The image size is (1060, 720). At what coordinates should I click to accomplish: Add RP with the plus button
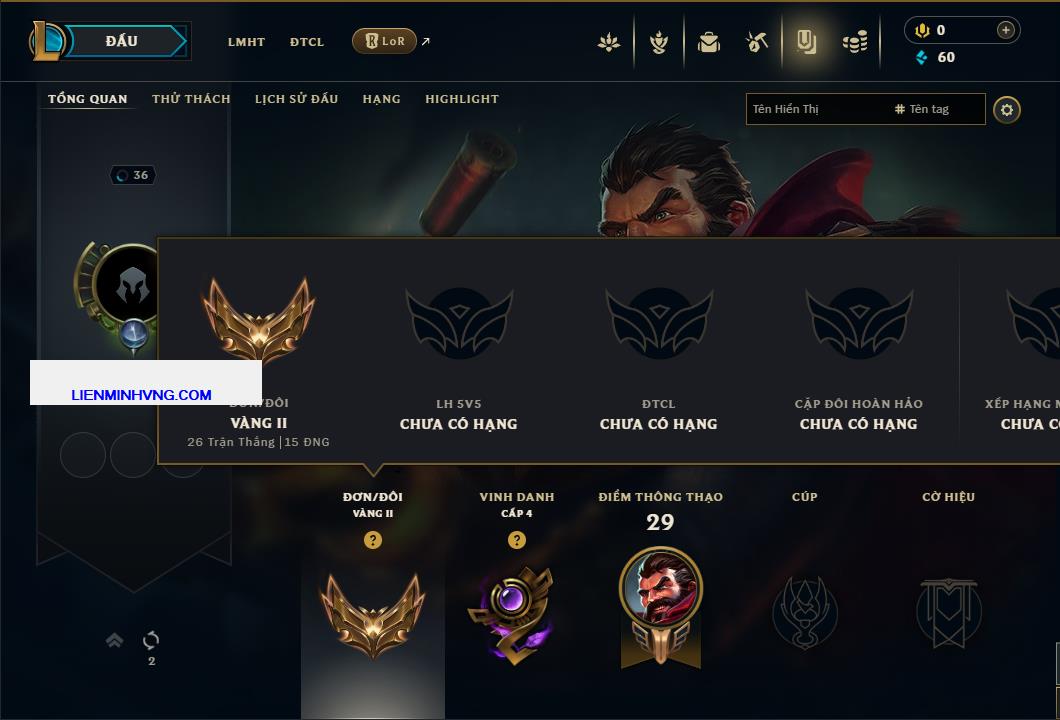pyautogui.click(x=1005, y=30)
